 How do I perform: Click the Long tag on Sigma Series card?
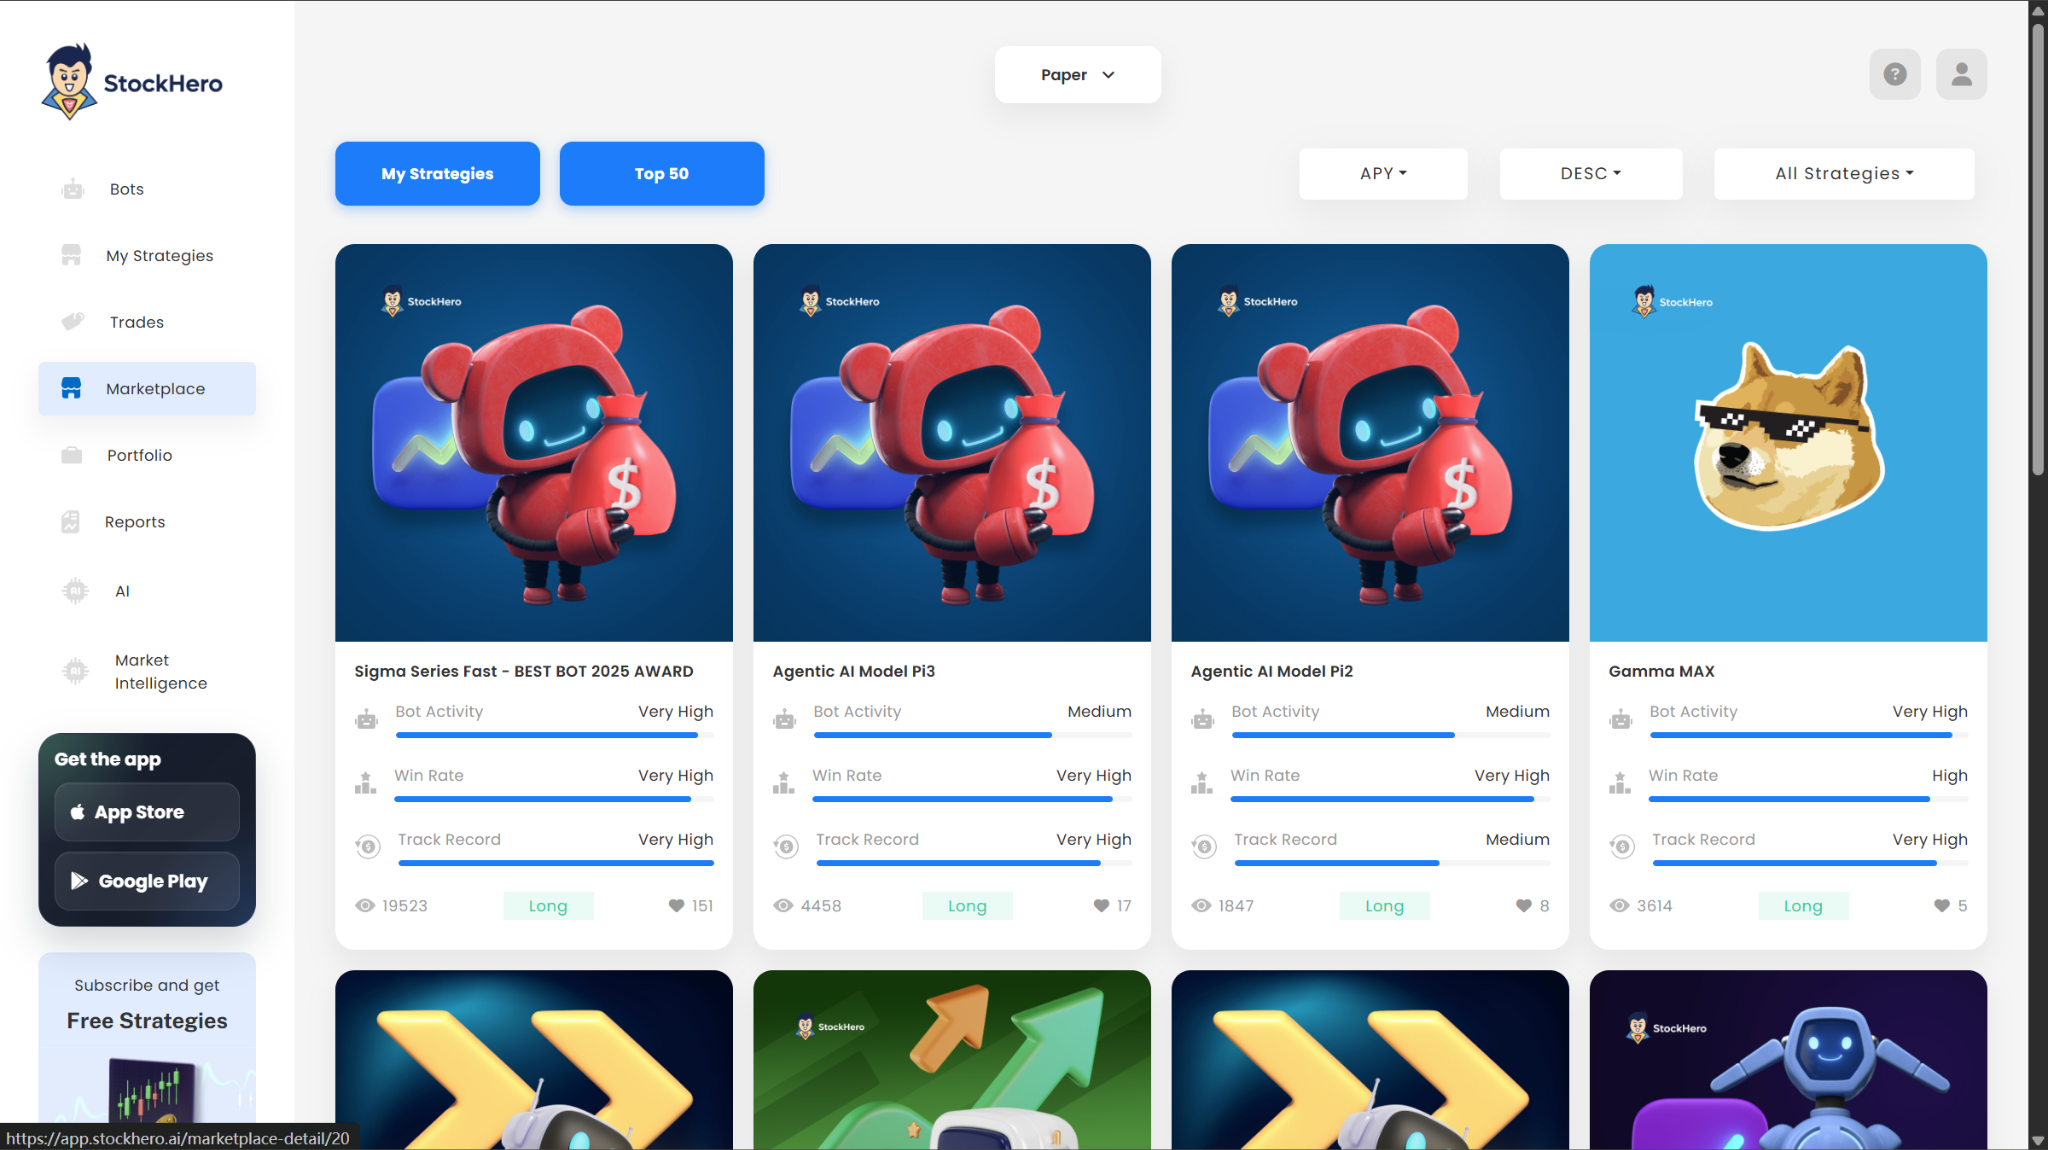tap(548, 905)
